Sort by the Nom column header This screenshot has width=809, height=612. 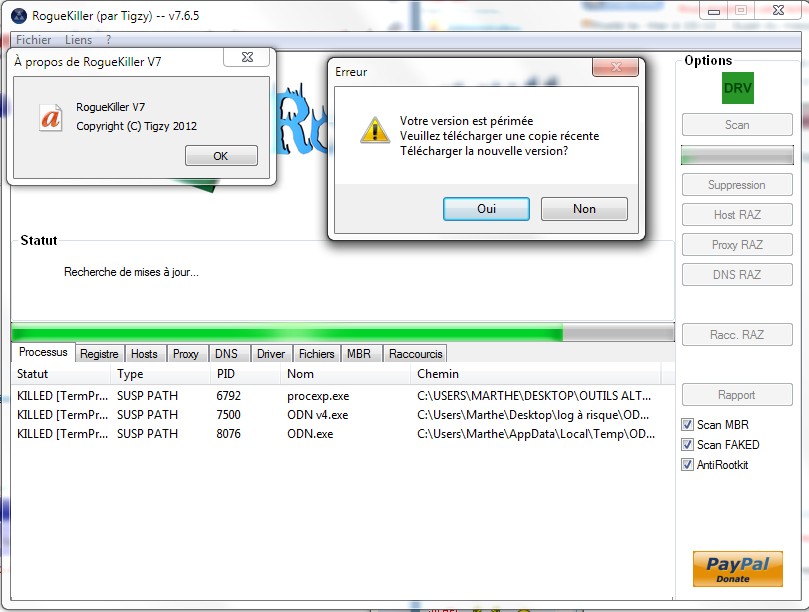346,374
